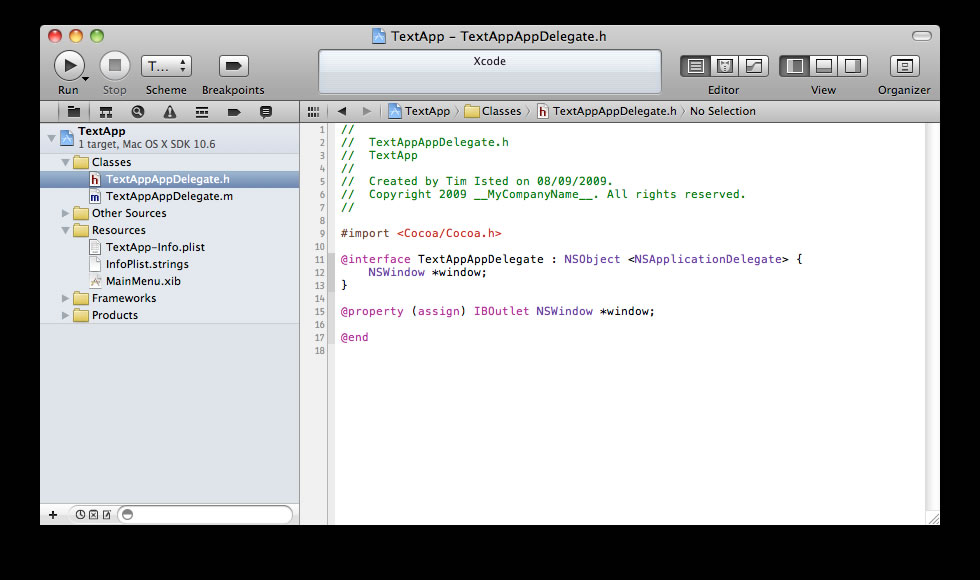Show the bottom Debug area pane
The width and height of the screenshot is (980, 580).
tap(824, 66)
